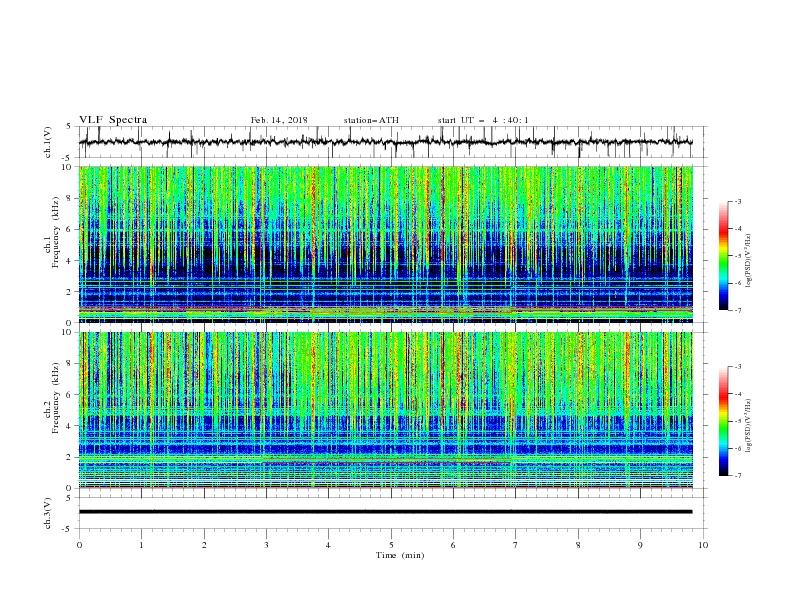Click the 'Time (min)' axis label
792x612 pixels.
coord(400,555)
